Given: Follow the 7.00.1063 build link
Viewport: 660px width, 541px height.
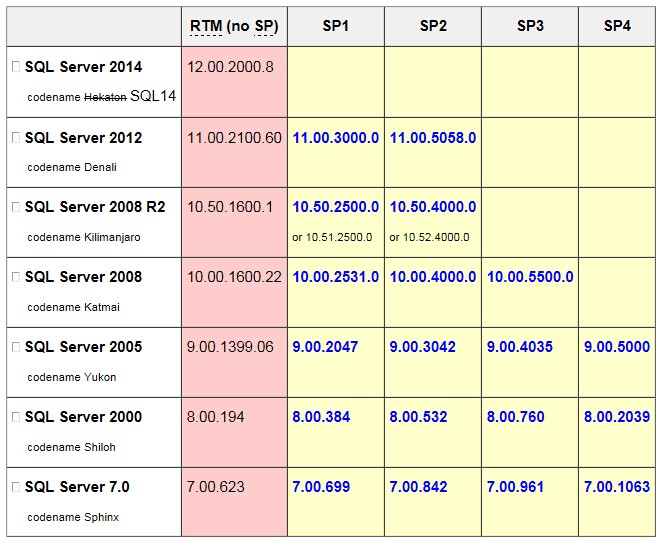Looking at the screenshot, I should tap(617, 487).
